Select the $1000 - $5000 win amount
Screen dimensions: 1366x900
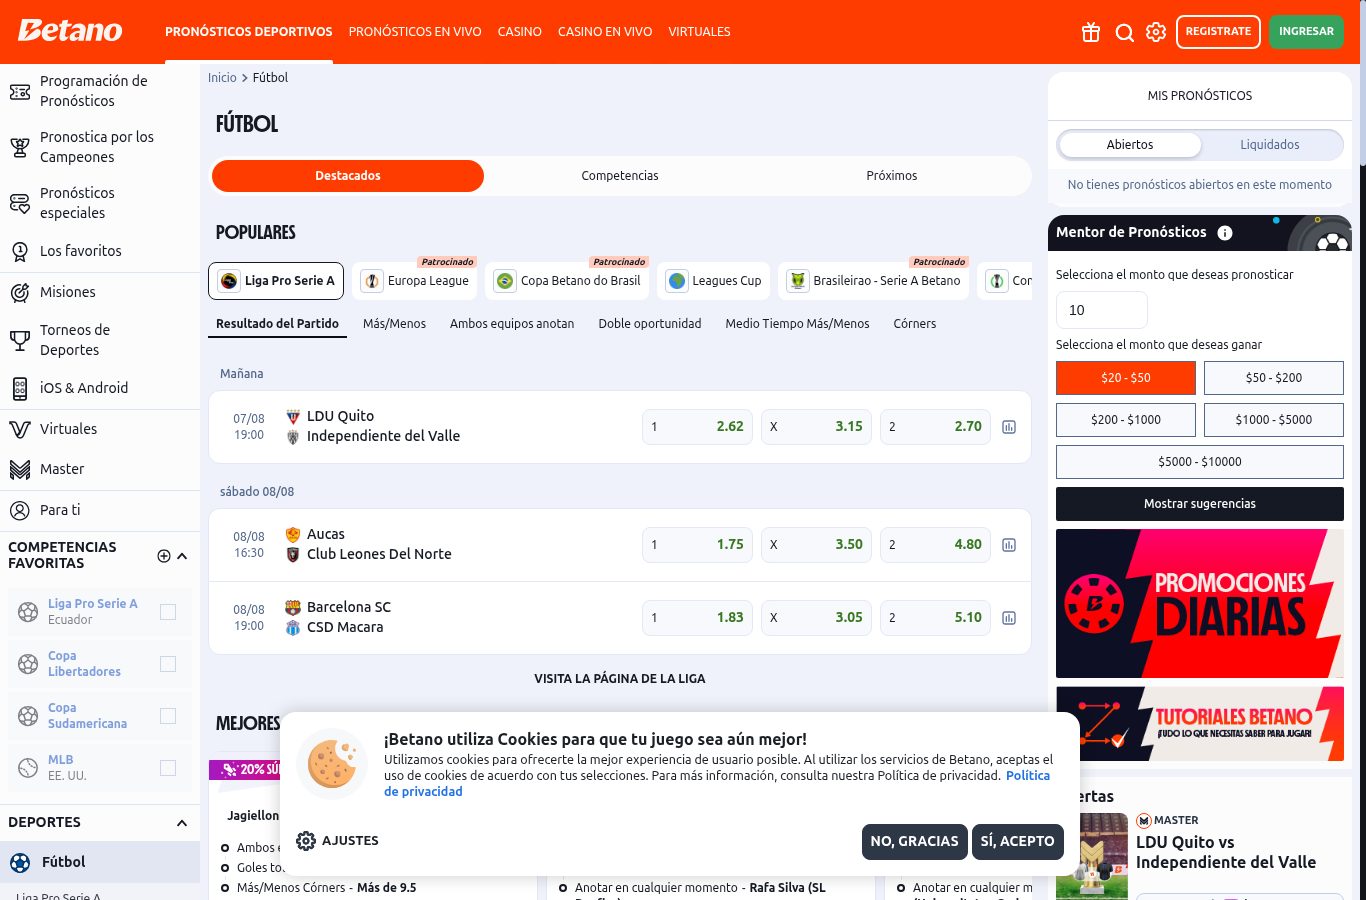(x=1274, y=420)
